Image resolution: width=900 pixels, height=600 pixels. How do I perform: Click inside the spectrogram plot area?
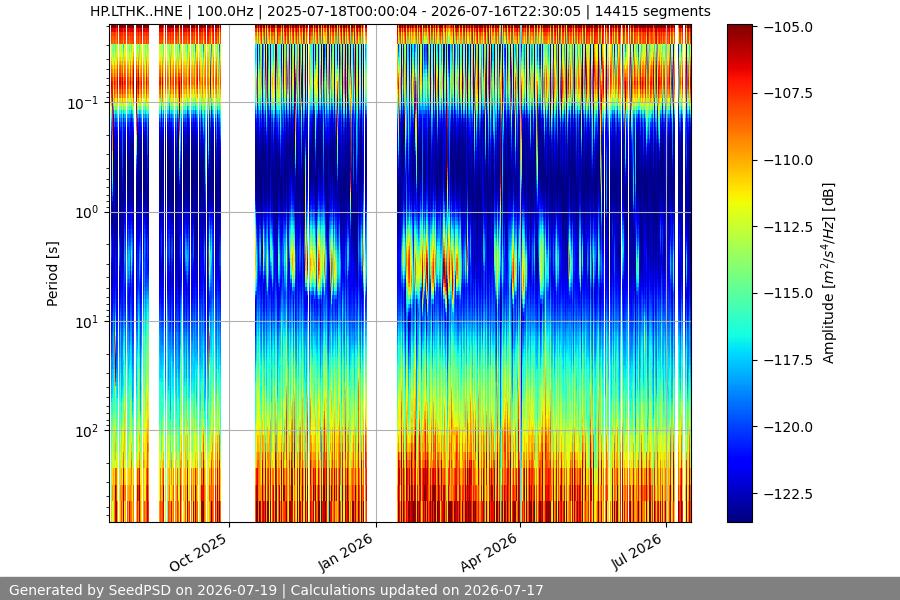pyautogui.click(x=401, y=273)
